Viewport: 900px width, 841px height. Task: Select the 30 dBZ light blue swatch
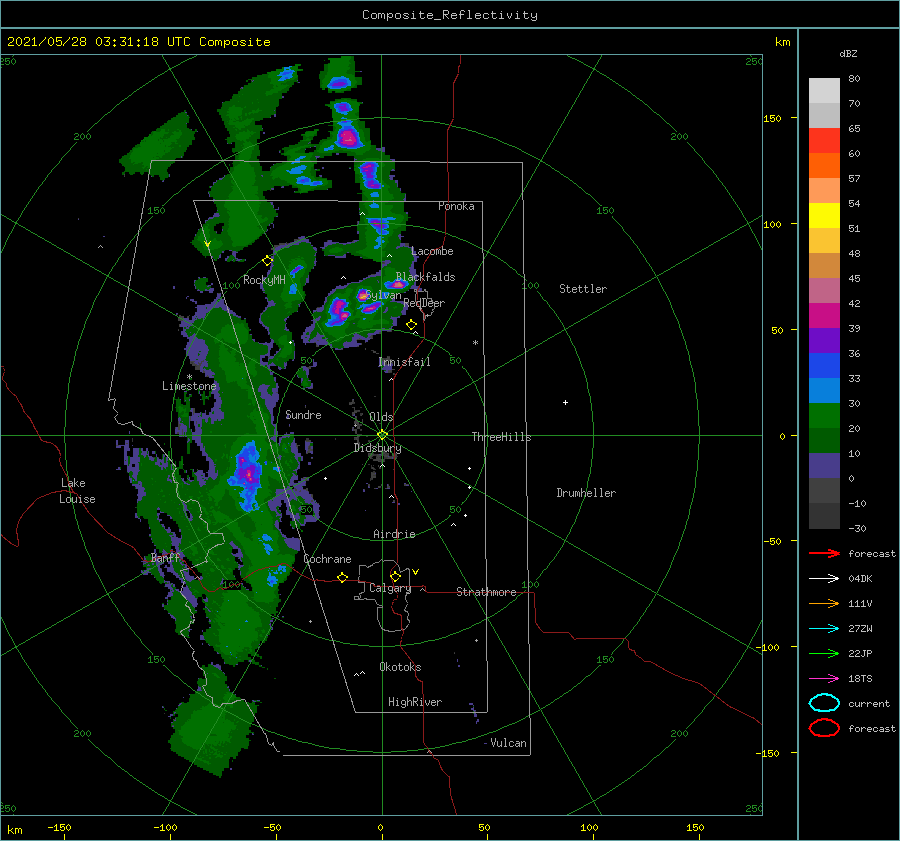tap(824, 390)
